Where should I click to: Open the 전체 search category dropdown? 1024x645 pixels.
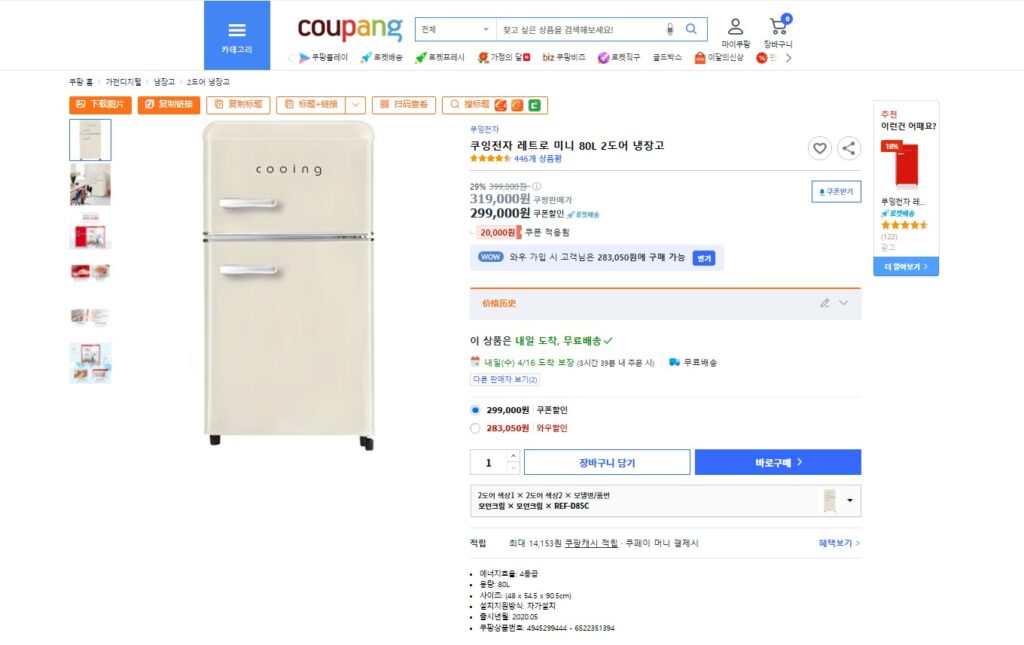(455, 30)
